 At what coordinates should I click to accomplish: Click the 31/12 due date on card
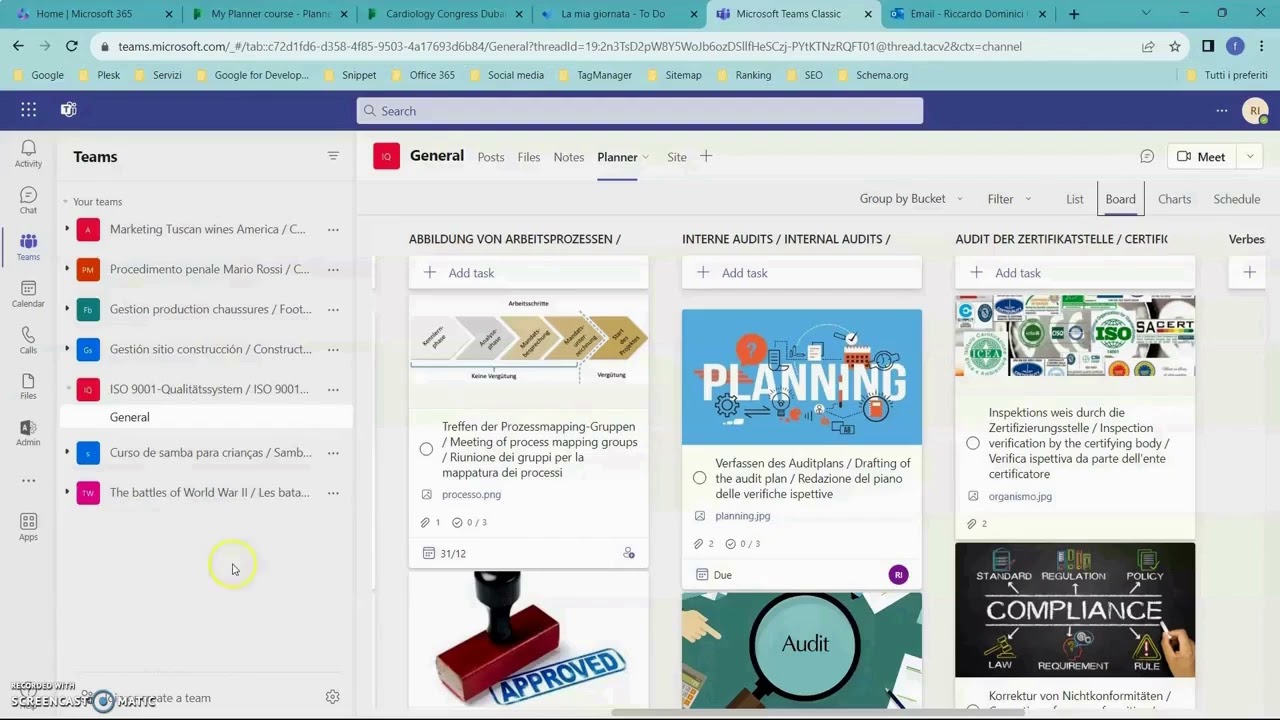(445, 553)
